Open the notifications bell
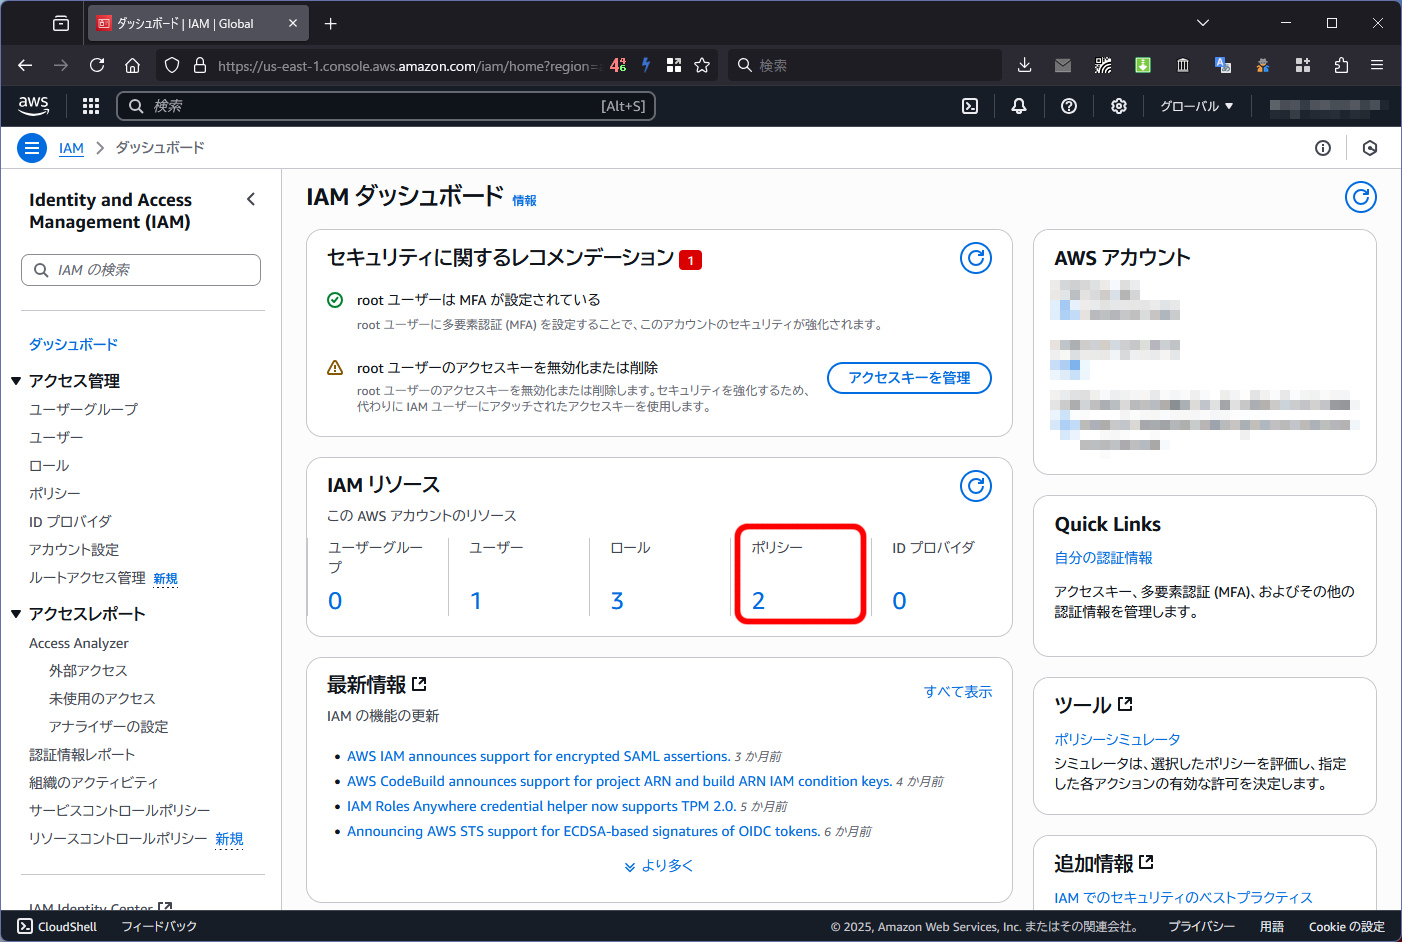This screenshot has height=942, width=1402. point(1019,106)
